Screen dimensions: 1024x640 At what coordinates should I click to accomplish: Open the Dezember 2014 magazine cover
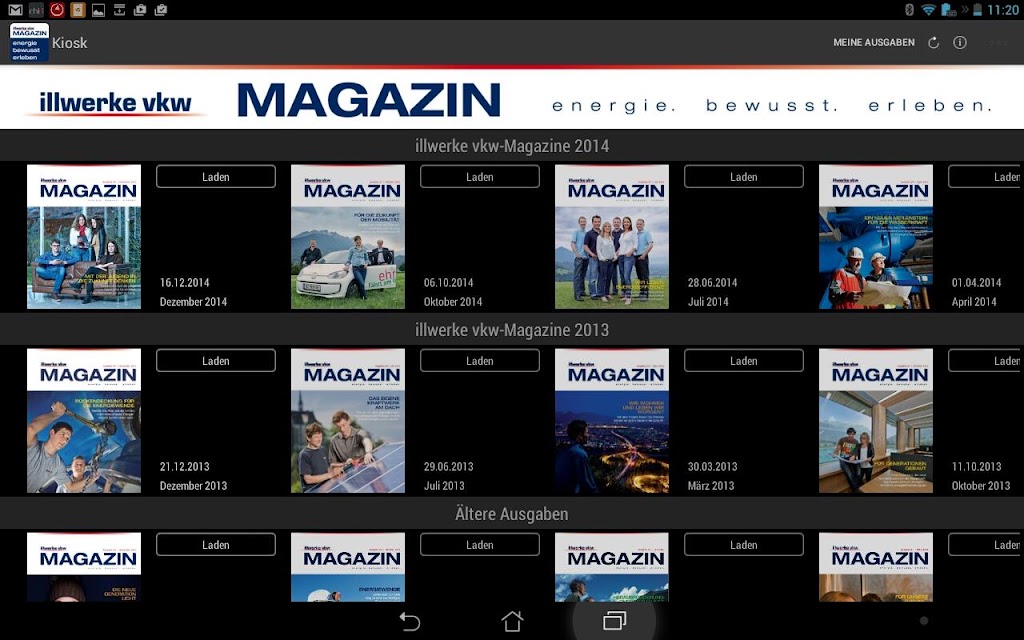(84, 236)
